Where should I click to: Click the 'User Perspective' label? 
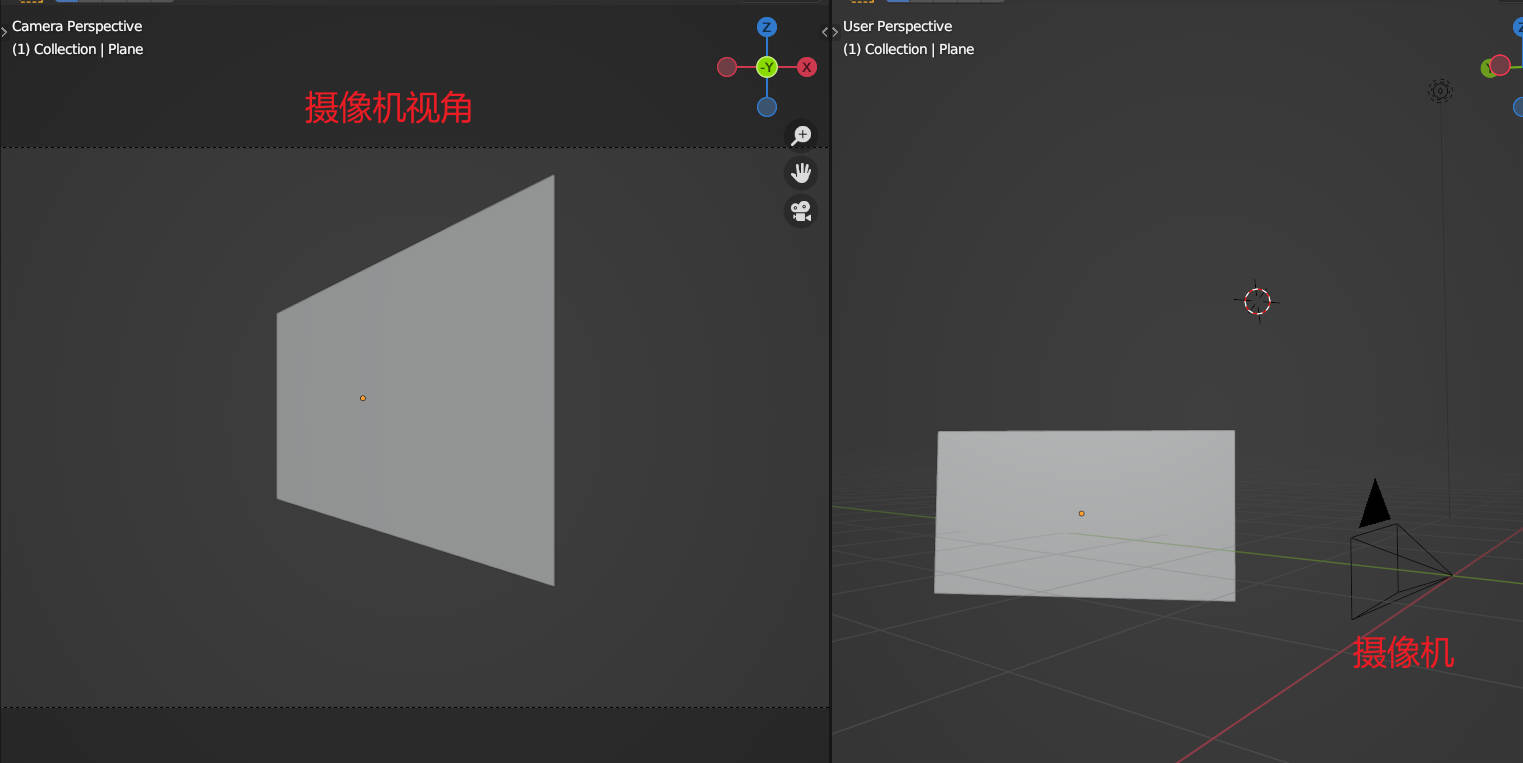click(898, 26)
